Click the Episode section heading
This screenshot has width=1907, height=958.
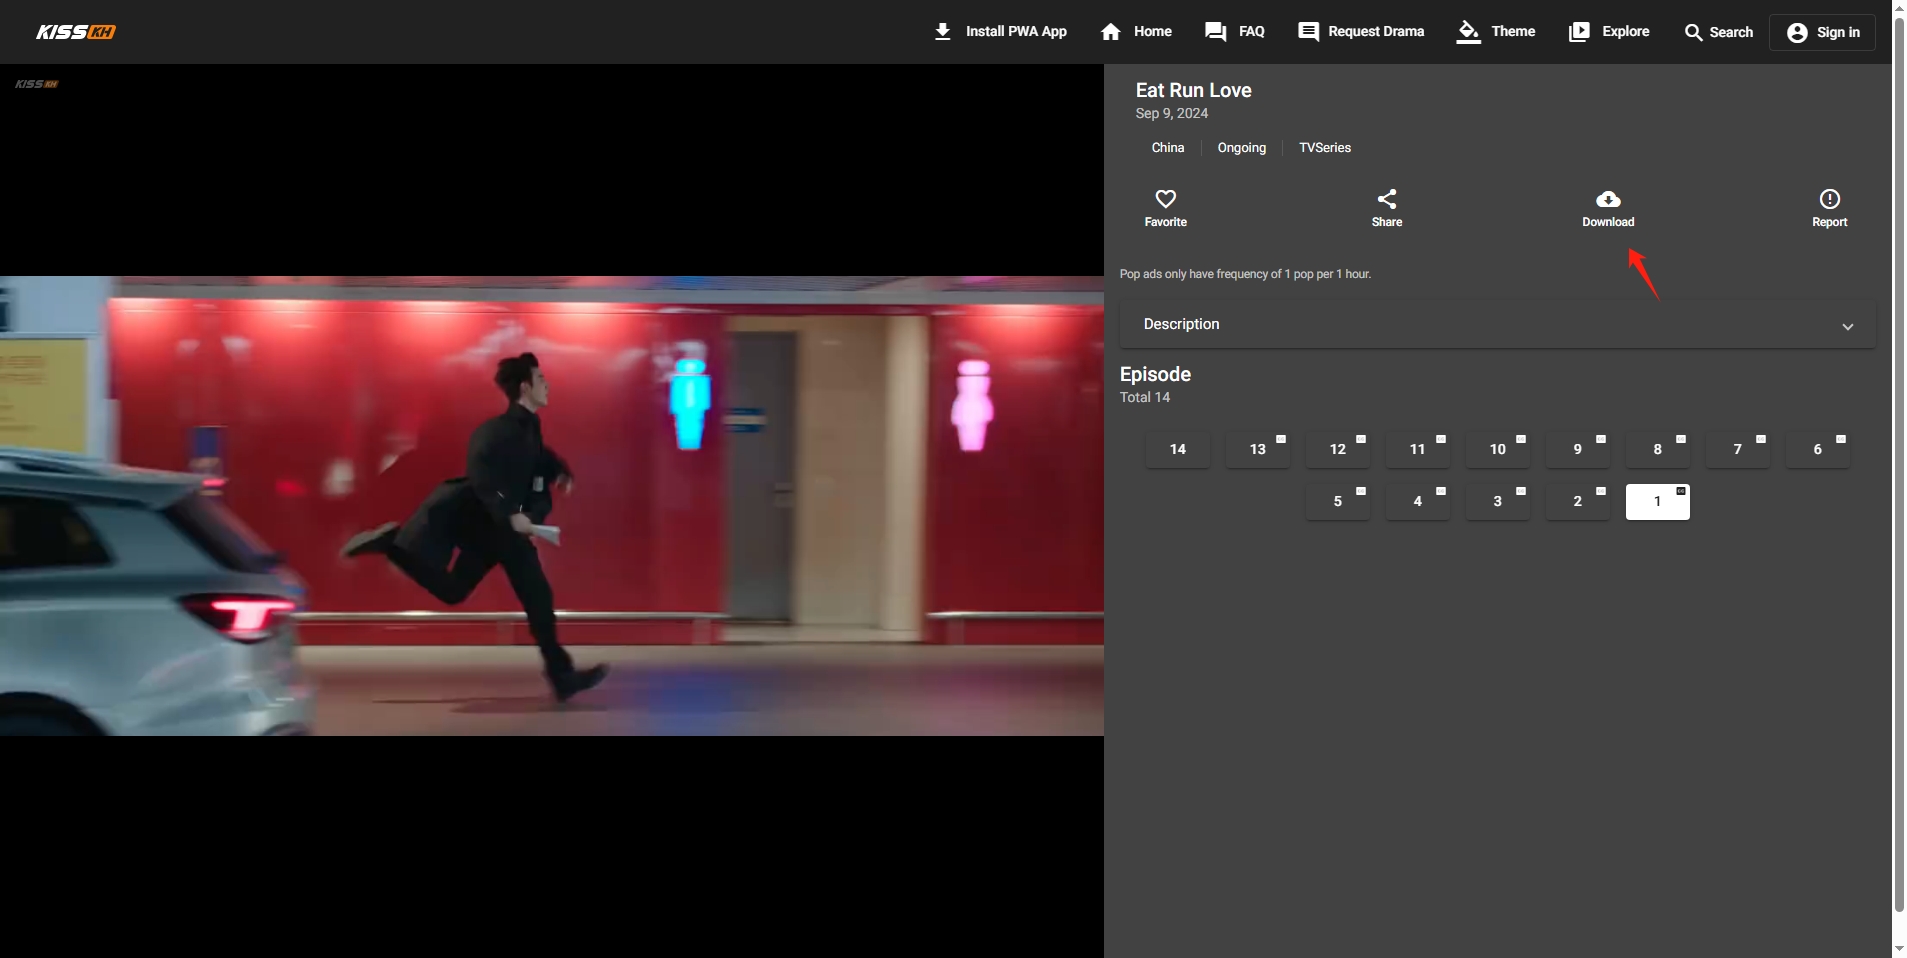(x=1155, y=374)
